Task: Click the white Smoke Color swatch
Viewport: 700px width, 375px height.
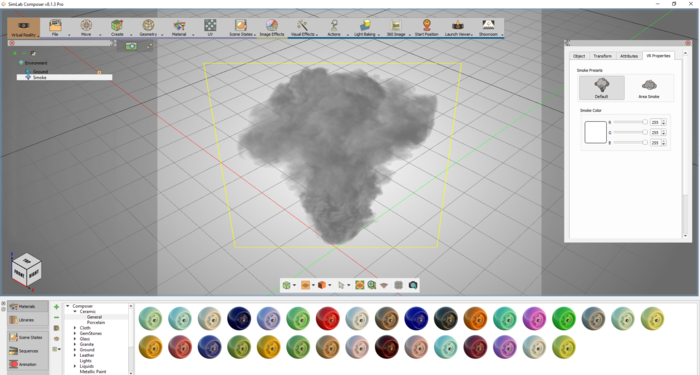Action: 596,132
